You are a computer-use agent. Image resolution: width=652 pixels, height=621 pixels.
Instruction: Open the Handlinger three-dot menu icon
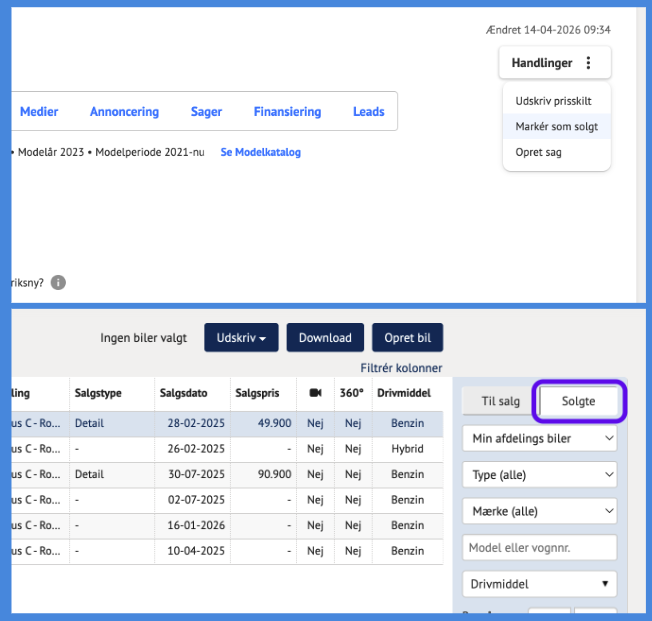pos(588,63)
